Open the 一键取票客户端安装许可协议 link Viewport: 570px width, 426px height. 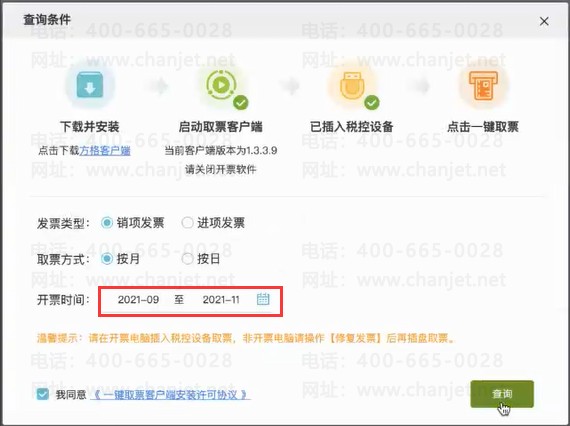pos(170,395)
